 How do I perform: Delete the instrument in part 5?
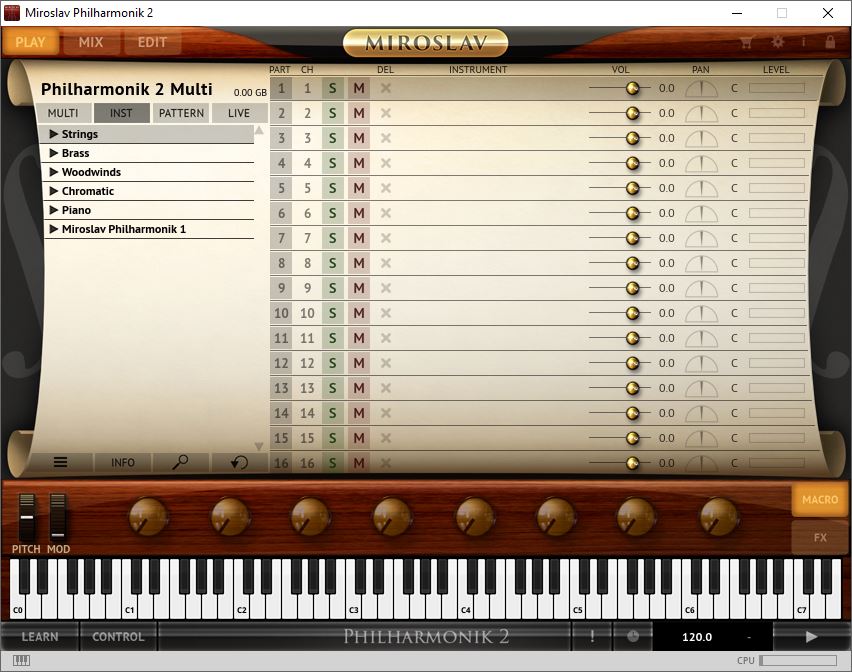click(386, 188)
